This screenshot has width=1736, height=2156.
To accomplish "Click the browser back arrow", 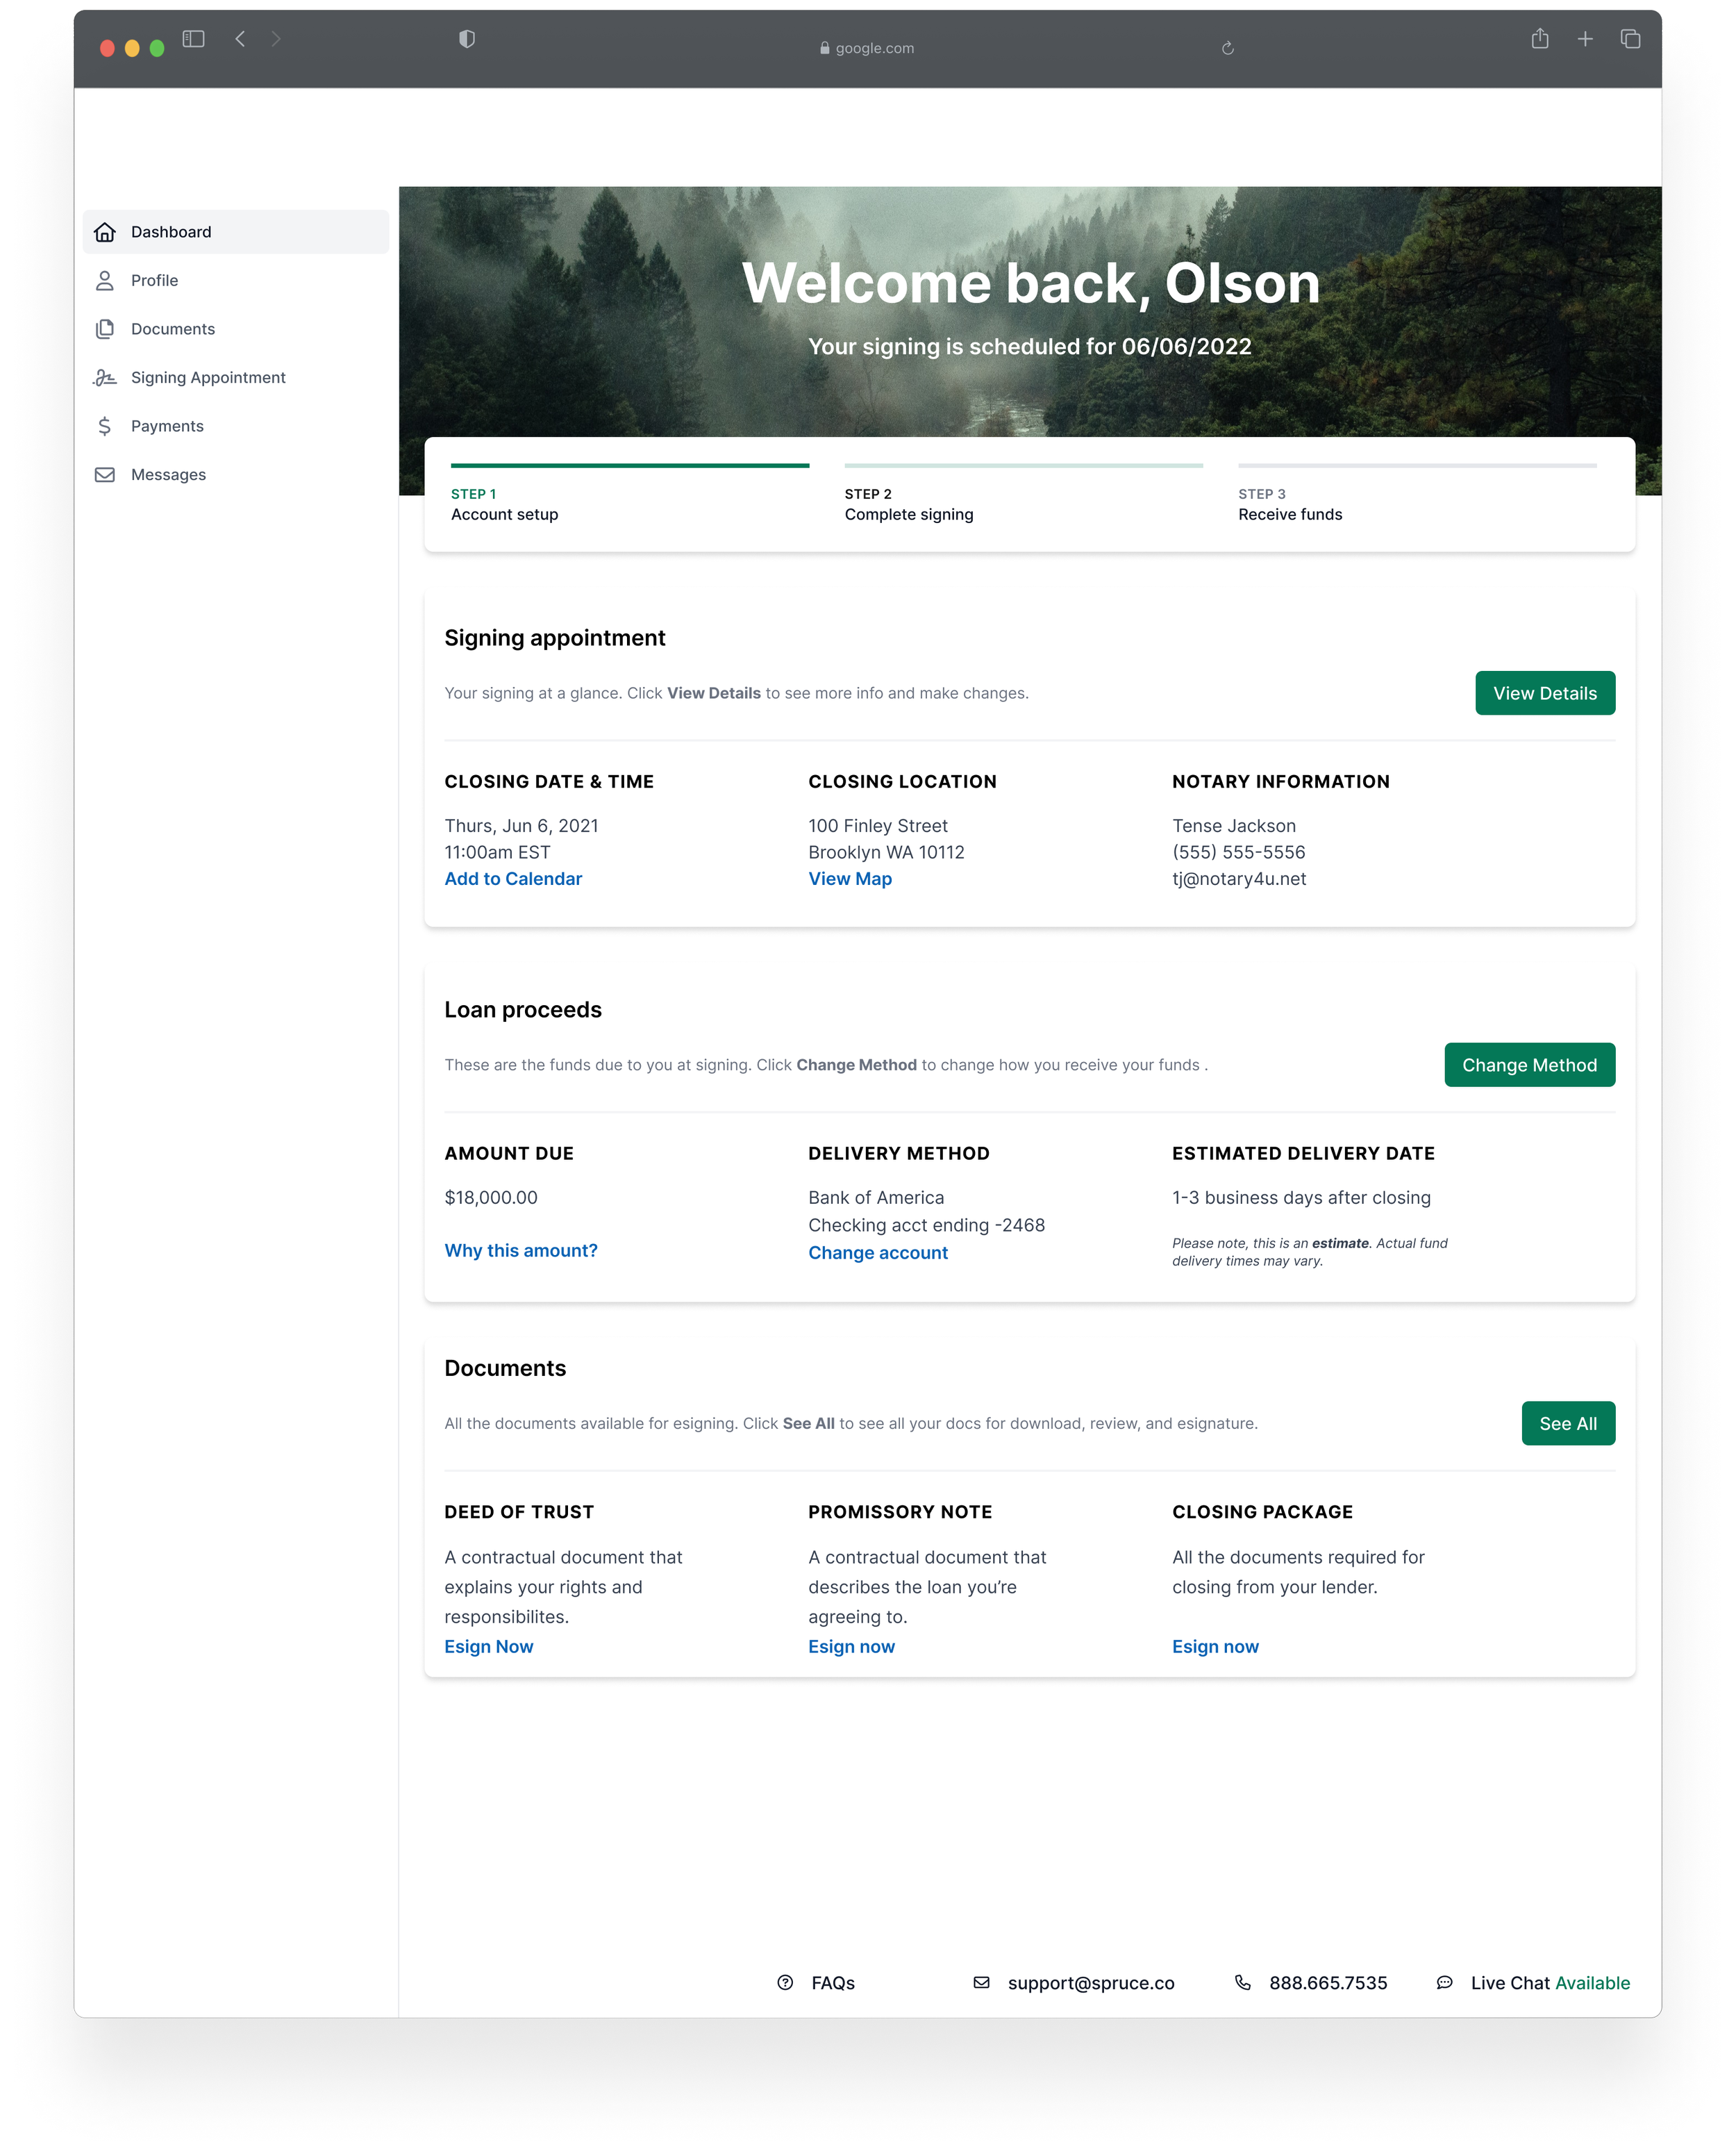I will [x=240, y=39].
